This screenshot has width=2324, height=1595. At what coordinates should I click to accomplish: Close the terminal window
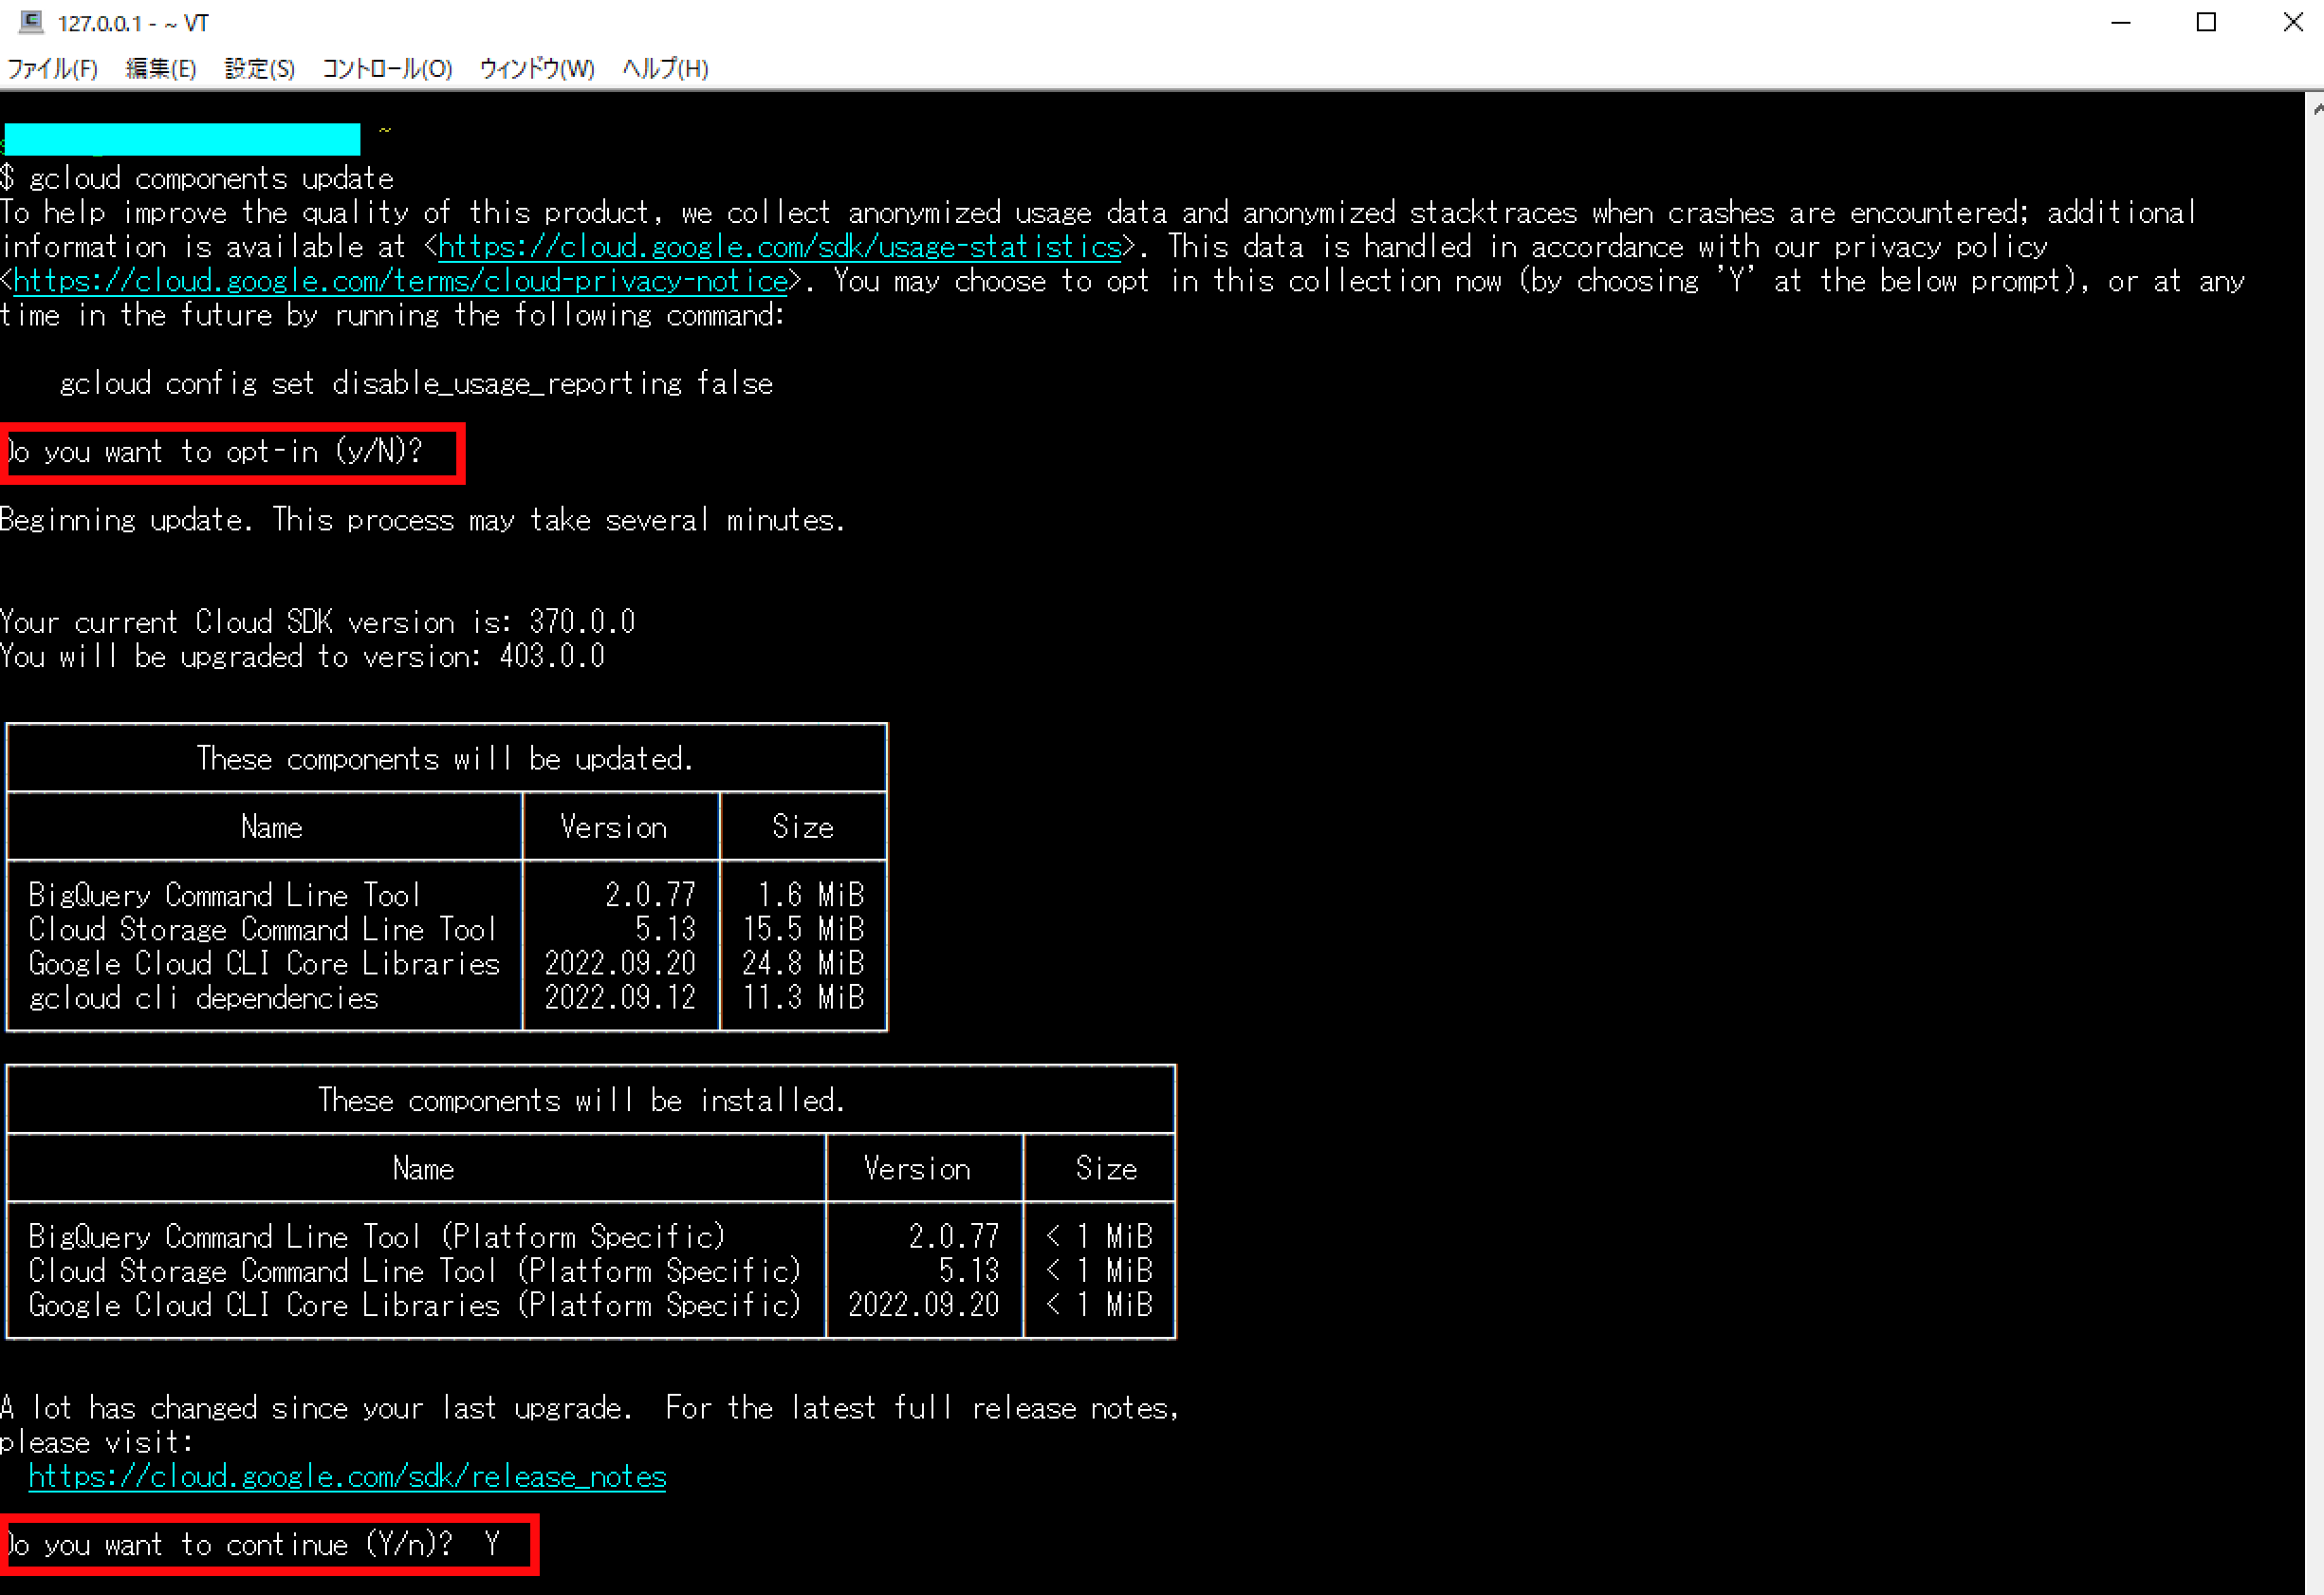2293,22
